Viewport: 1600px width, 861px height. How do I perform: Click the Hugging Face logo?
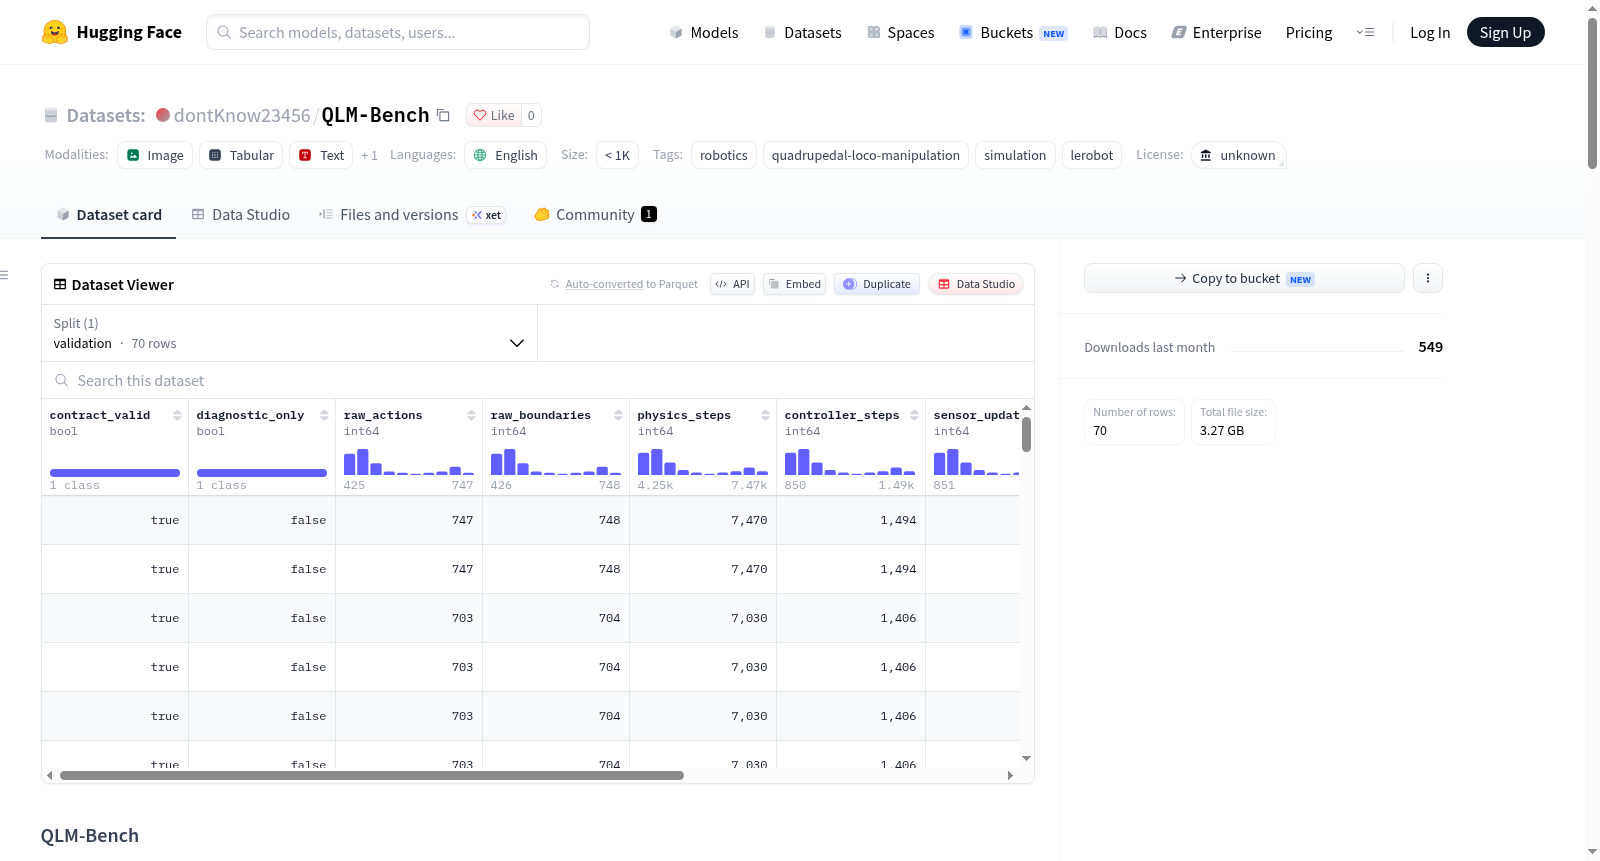coord(111,32)
